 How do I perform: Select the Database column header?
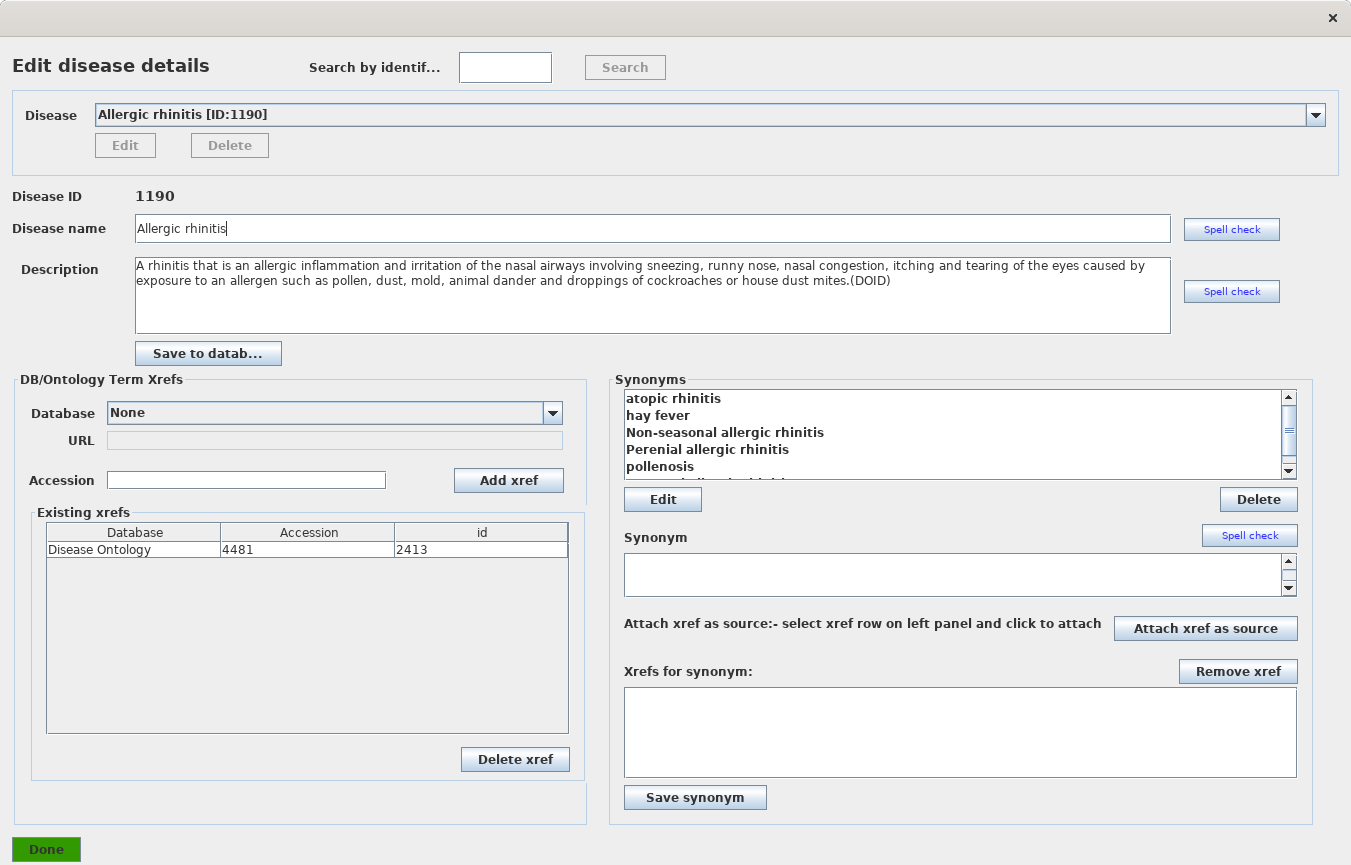pyautogui.click(x=134, y=533)
